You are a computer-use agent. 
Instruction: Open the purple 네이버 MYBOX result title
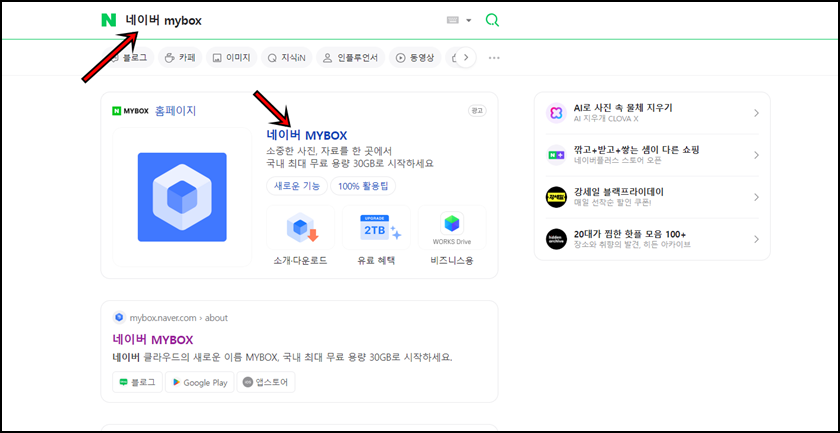click(x=153, y=340)
